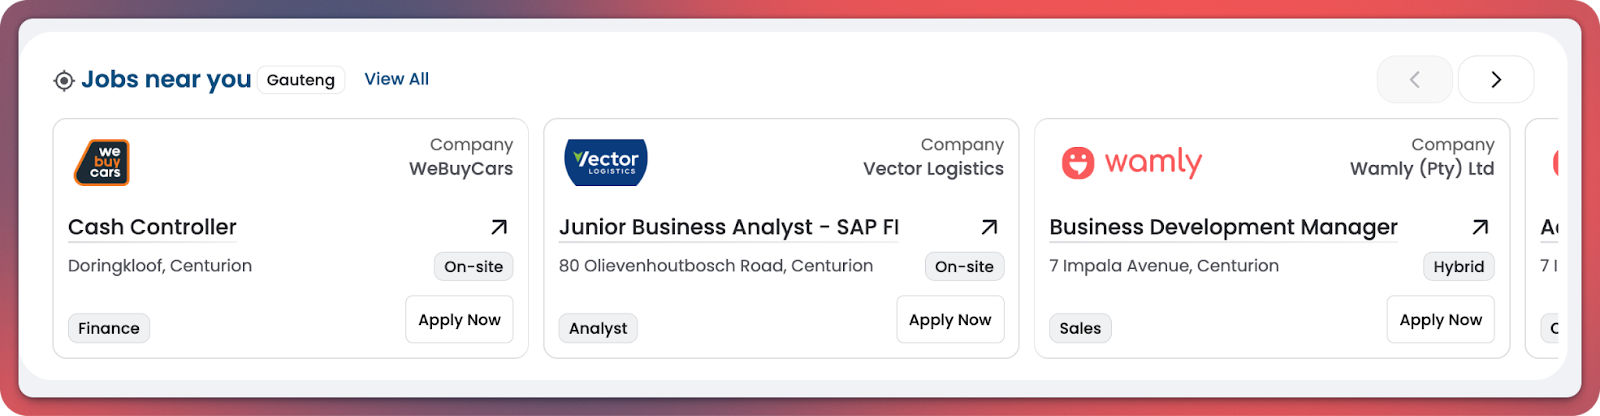Go to previous jobs with left chevron

pyautogui.click(x=1414, y=80)
